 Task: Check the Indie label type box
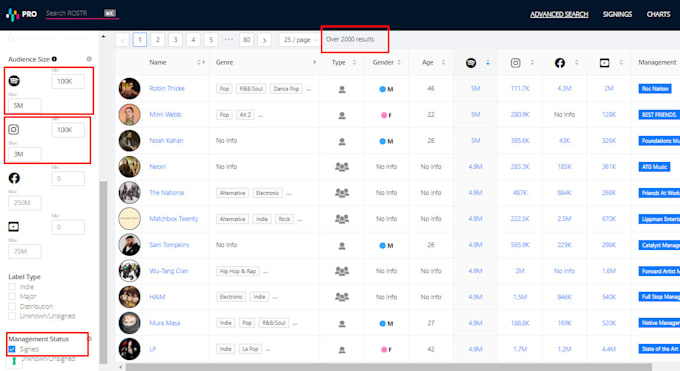pyautogui.click(x=12, y=287)
